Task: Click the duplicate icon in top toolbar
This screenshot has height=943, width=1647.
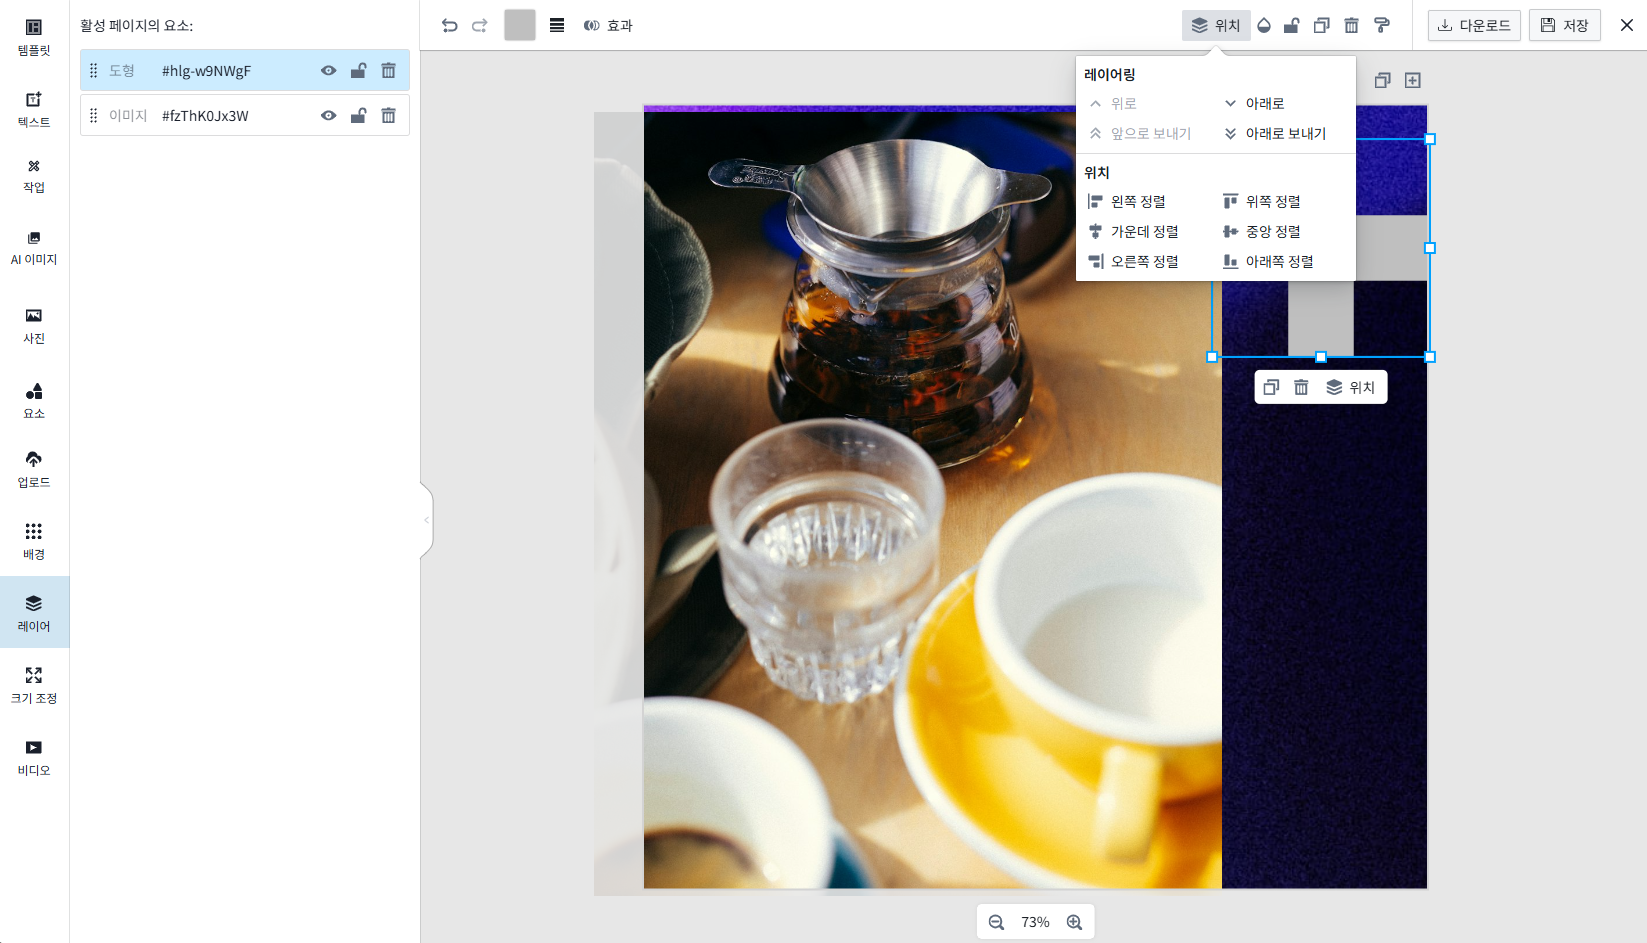Action: pos(1321,25)
